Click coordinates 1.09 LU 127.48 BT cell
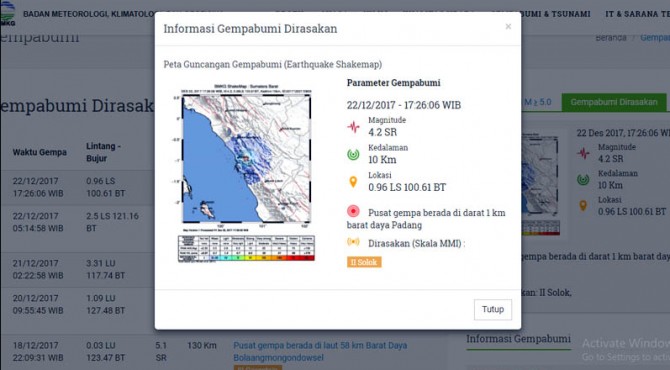Viewport: 670px width, 370px height. pos(106,305)
